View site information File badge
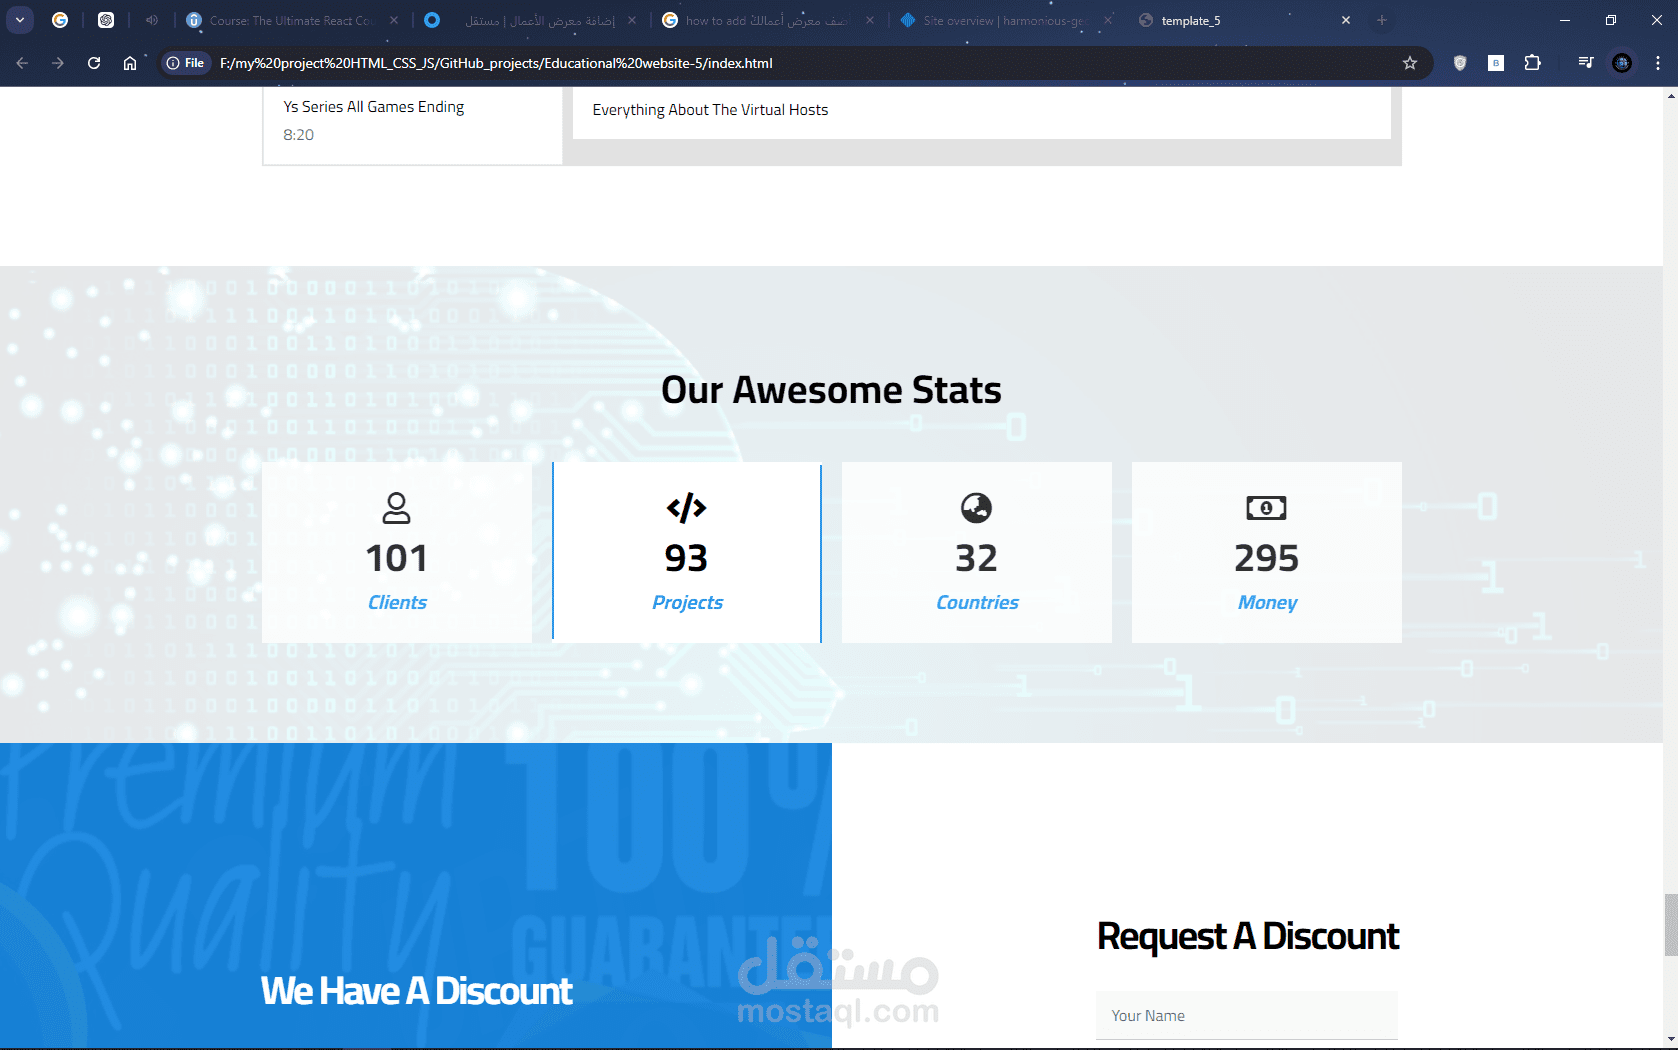1678x1050 pixels. (x=186, y=63)
